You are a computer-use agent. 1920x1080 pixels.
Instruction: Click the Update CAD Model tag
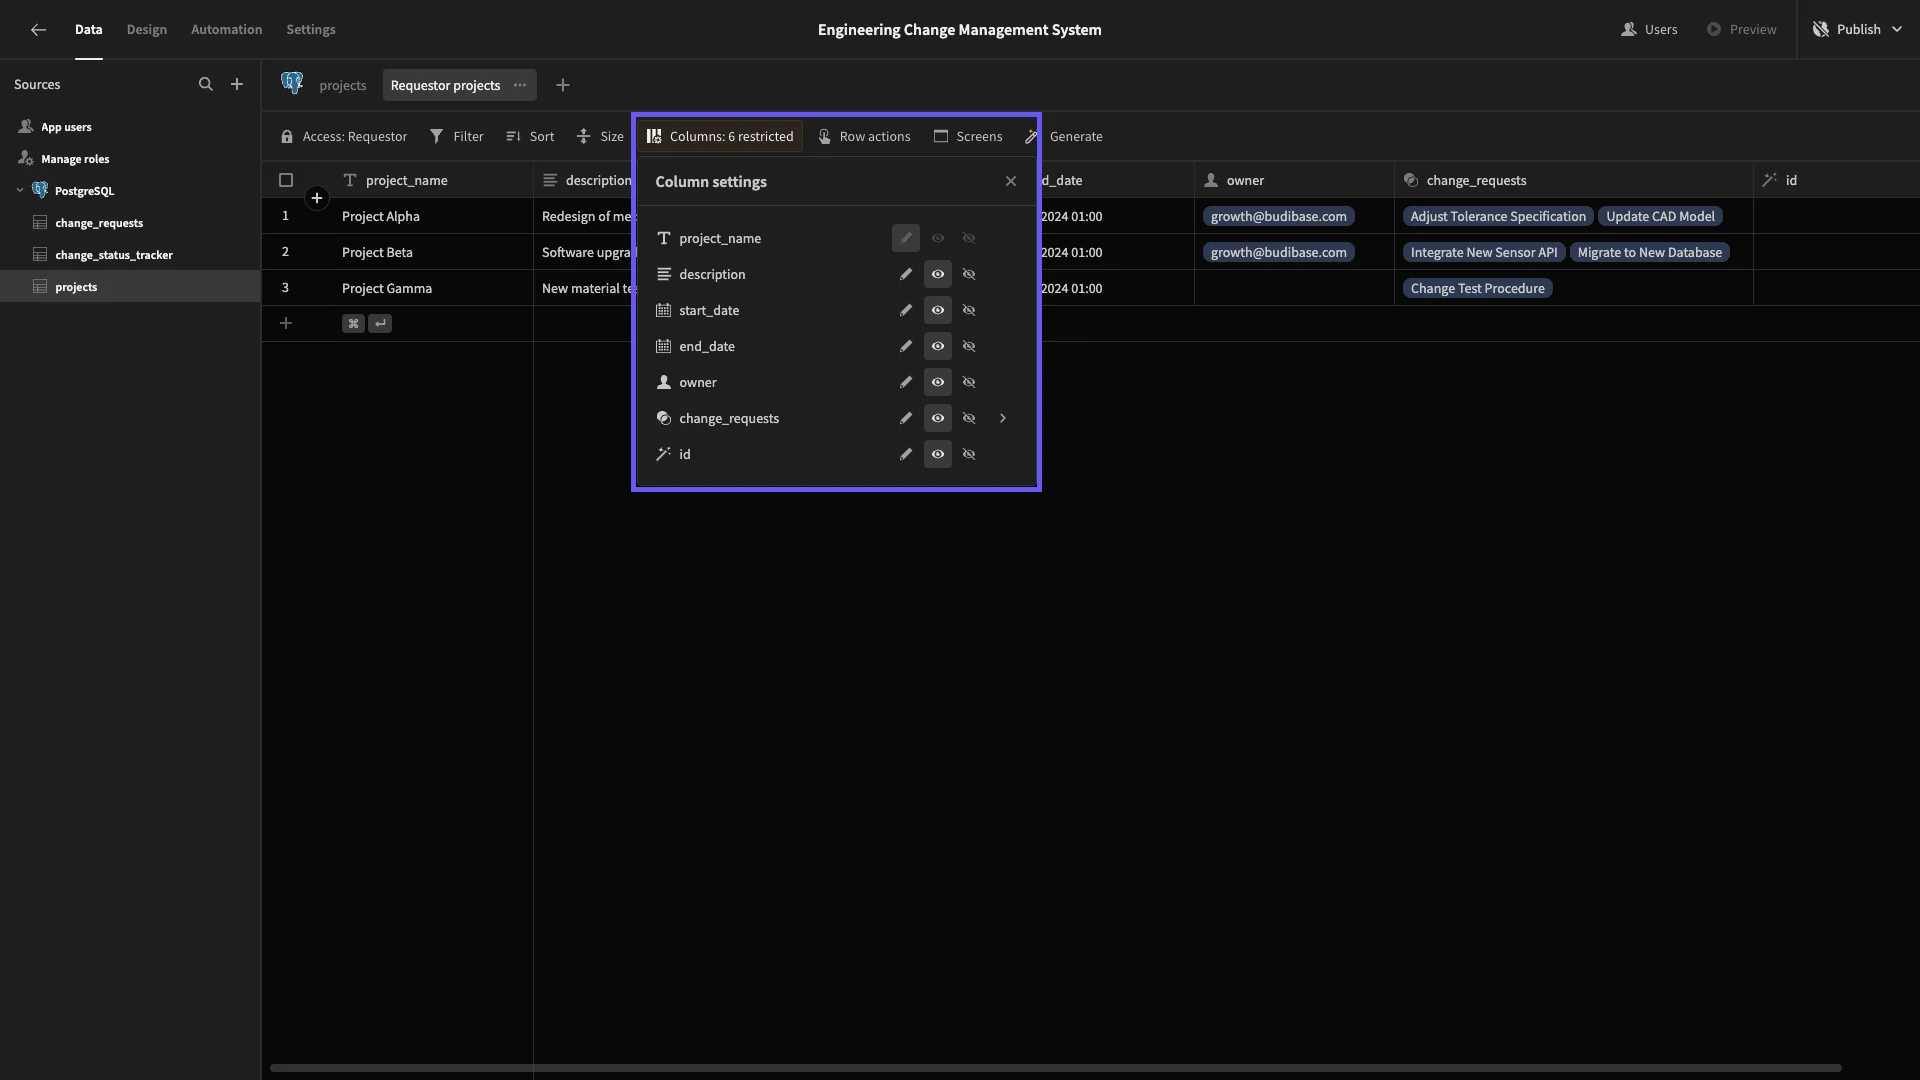click(x=1660, y=216)
